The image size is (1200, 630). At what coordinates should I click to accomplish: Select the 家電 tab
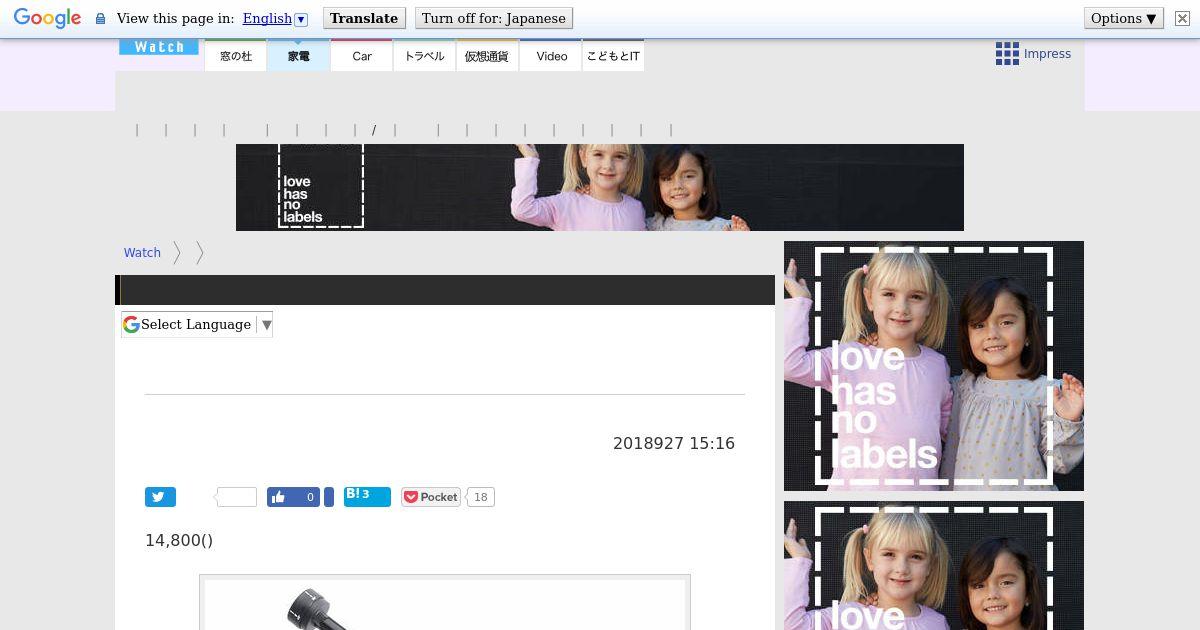point(298,56)
